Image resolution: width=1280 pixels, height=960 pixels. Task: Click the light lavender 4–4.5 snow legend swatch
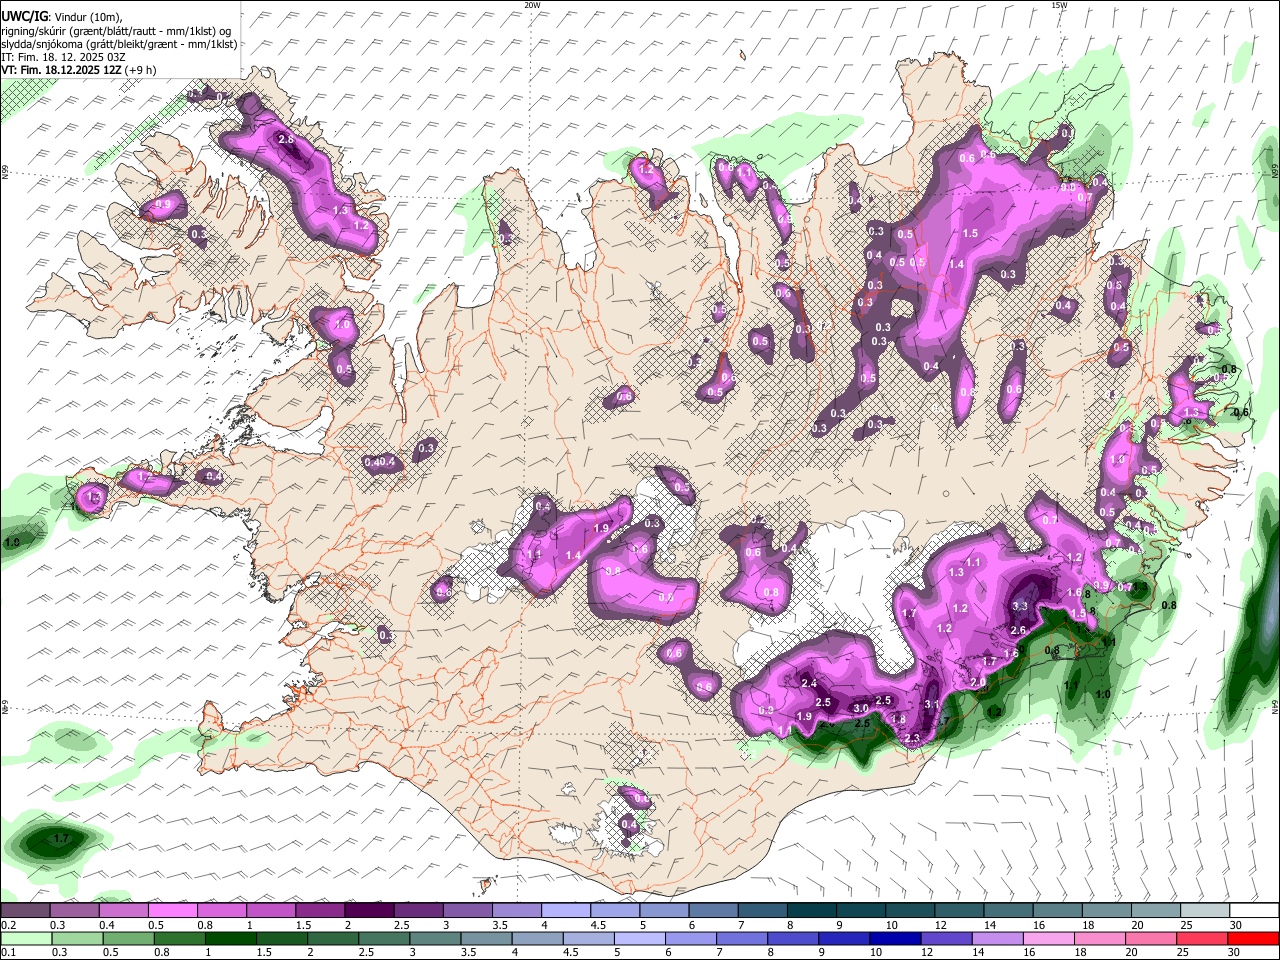point(565,911)
